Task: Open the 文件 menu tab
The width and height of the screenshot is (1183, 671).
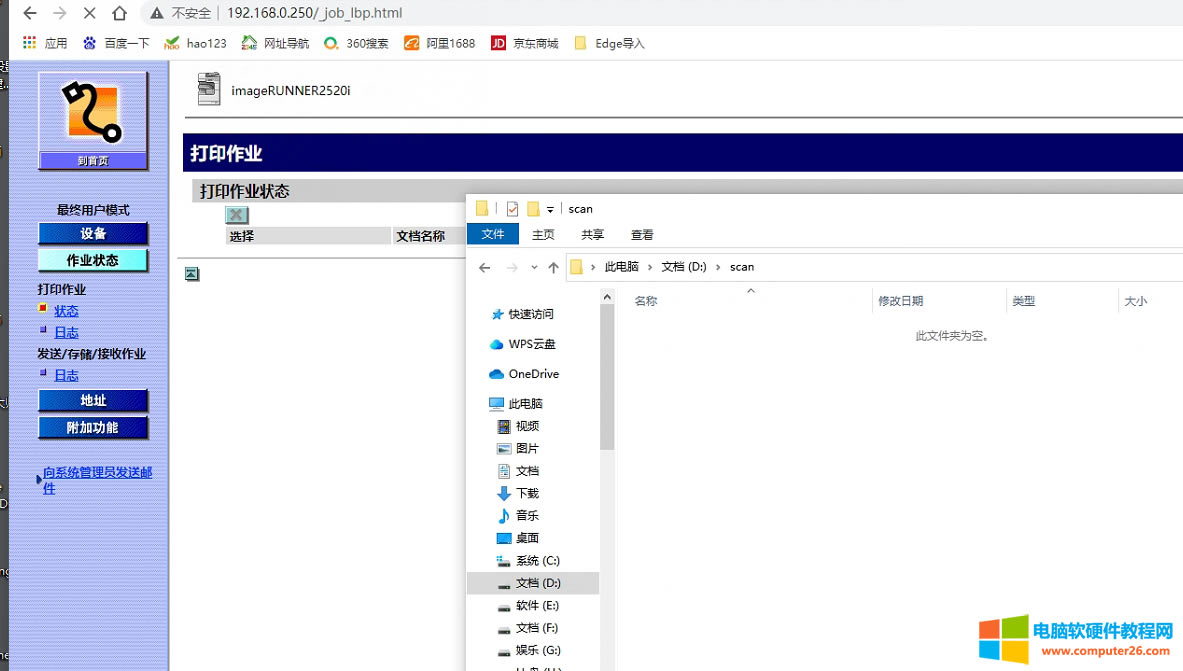Action: click(x=493, y=234)
